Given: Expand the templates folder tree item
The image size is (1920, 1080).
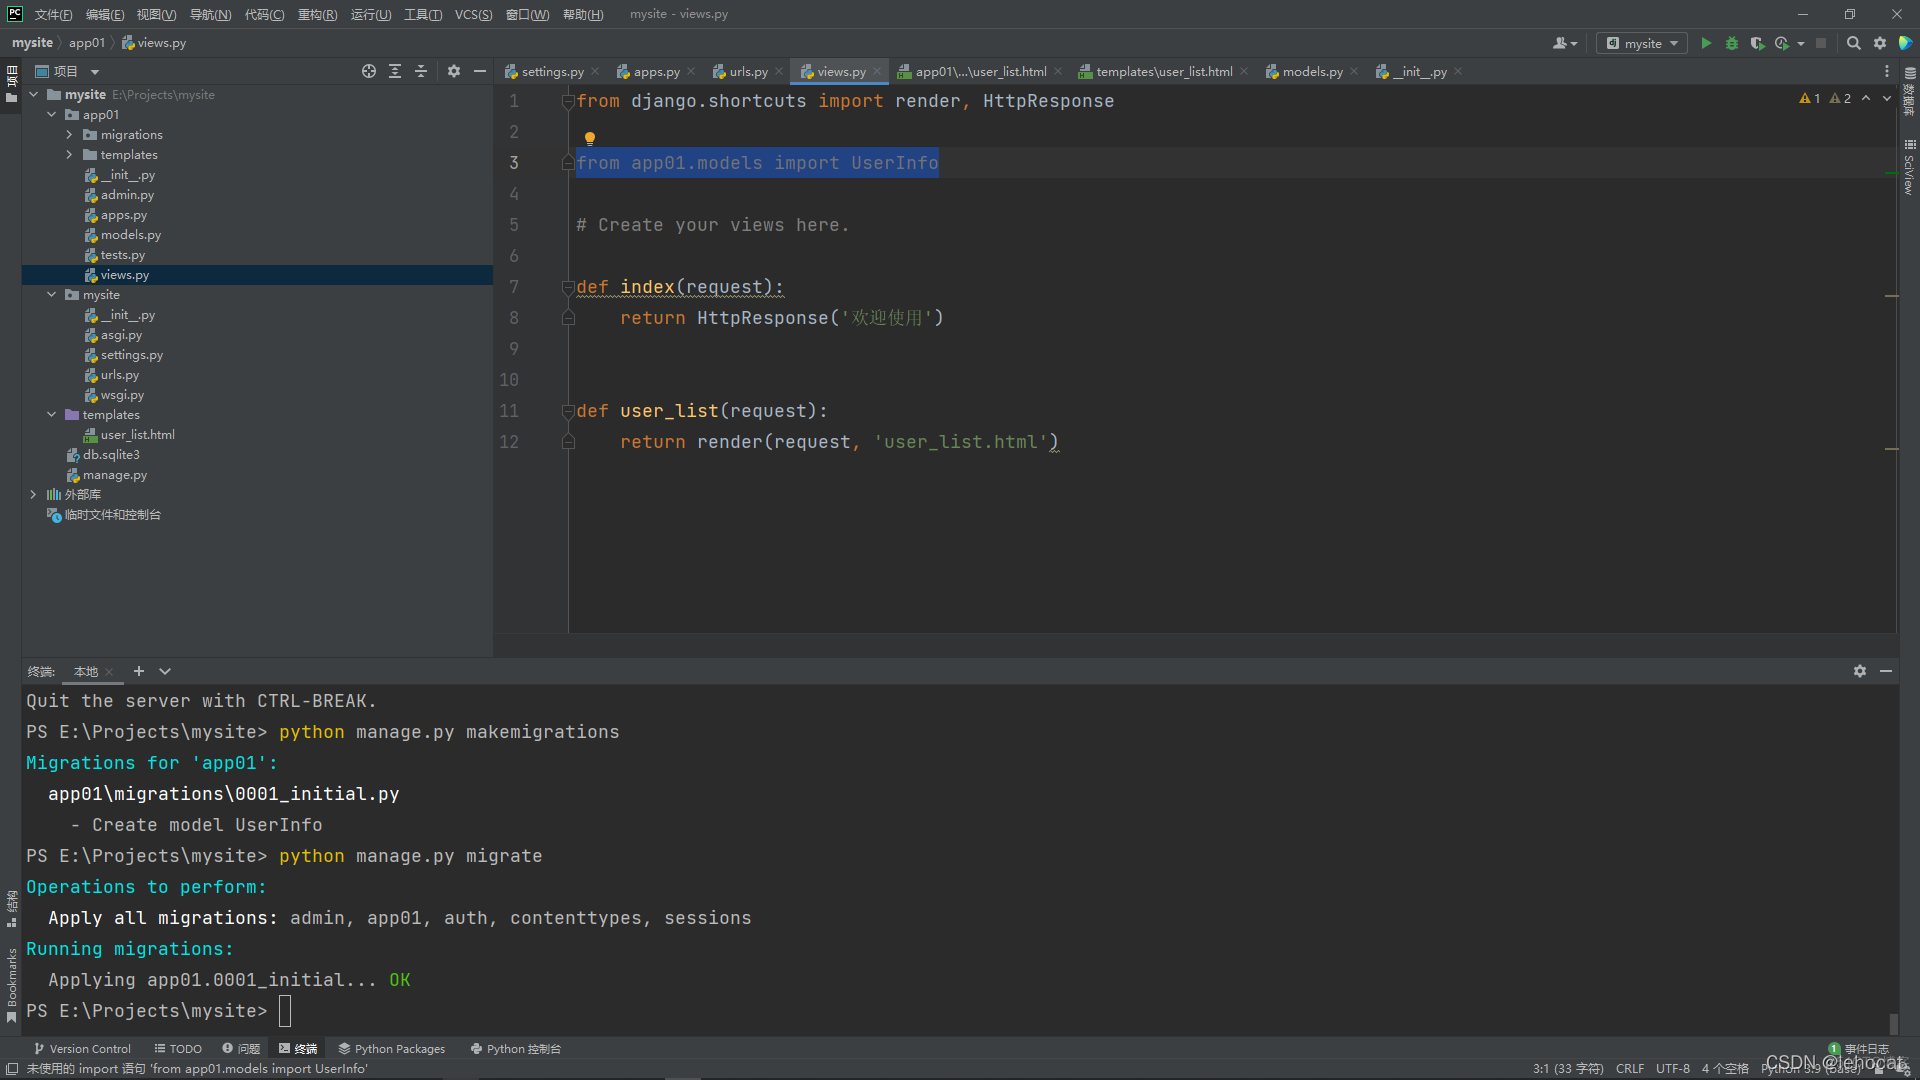Looking at the screenshot, I should pyautogui.click(x=70, y=154).
